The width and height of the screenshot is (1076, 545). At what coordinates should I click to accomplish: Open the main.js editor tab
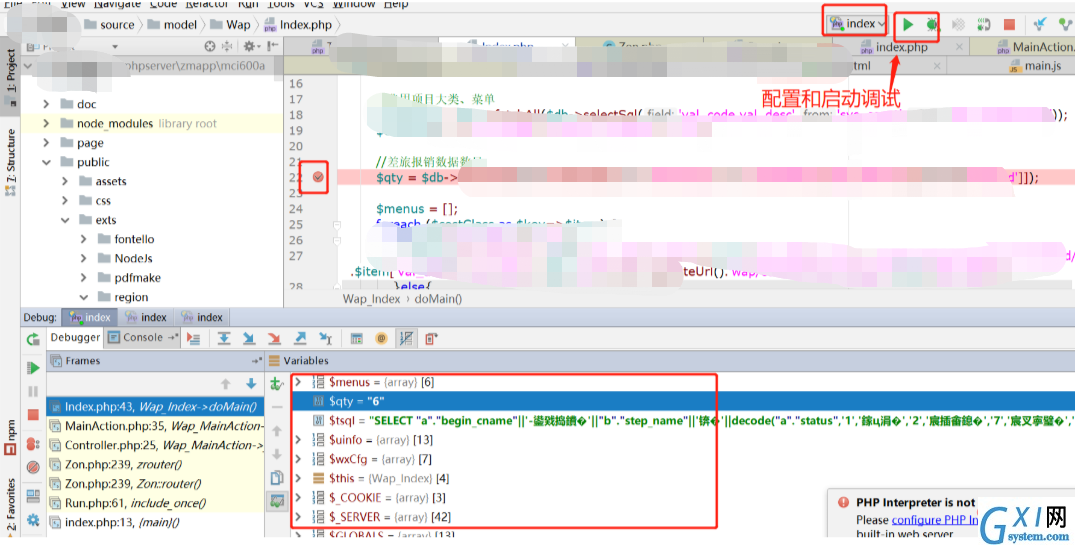pos(1036,66)
